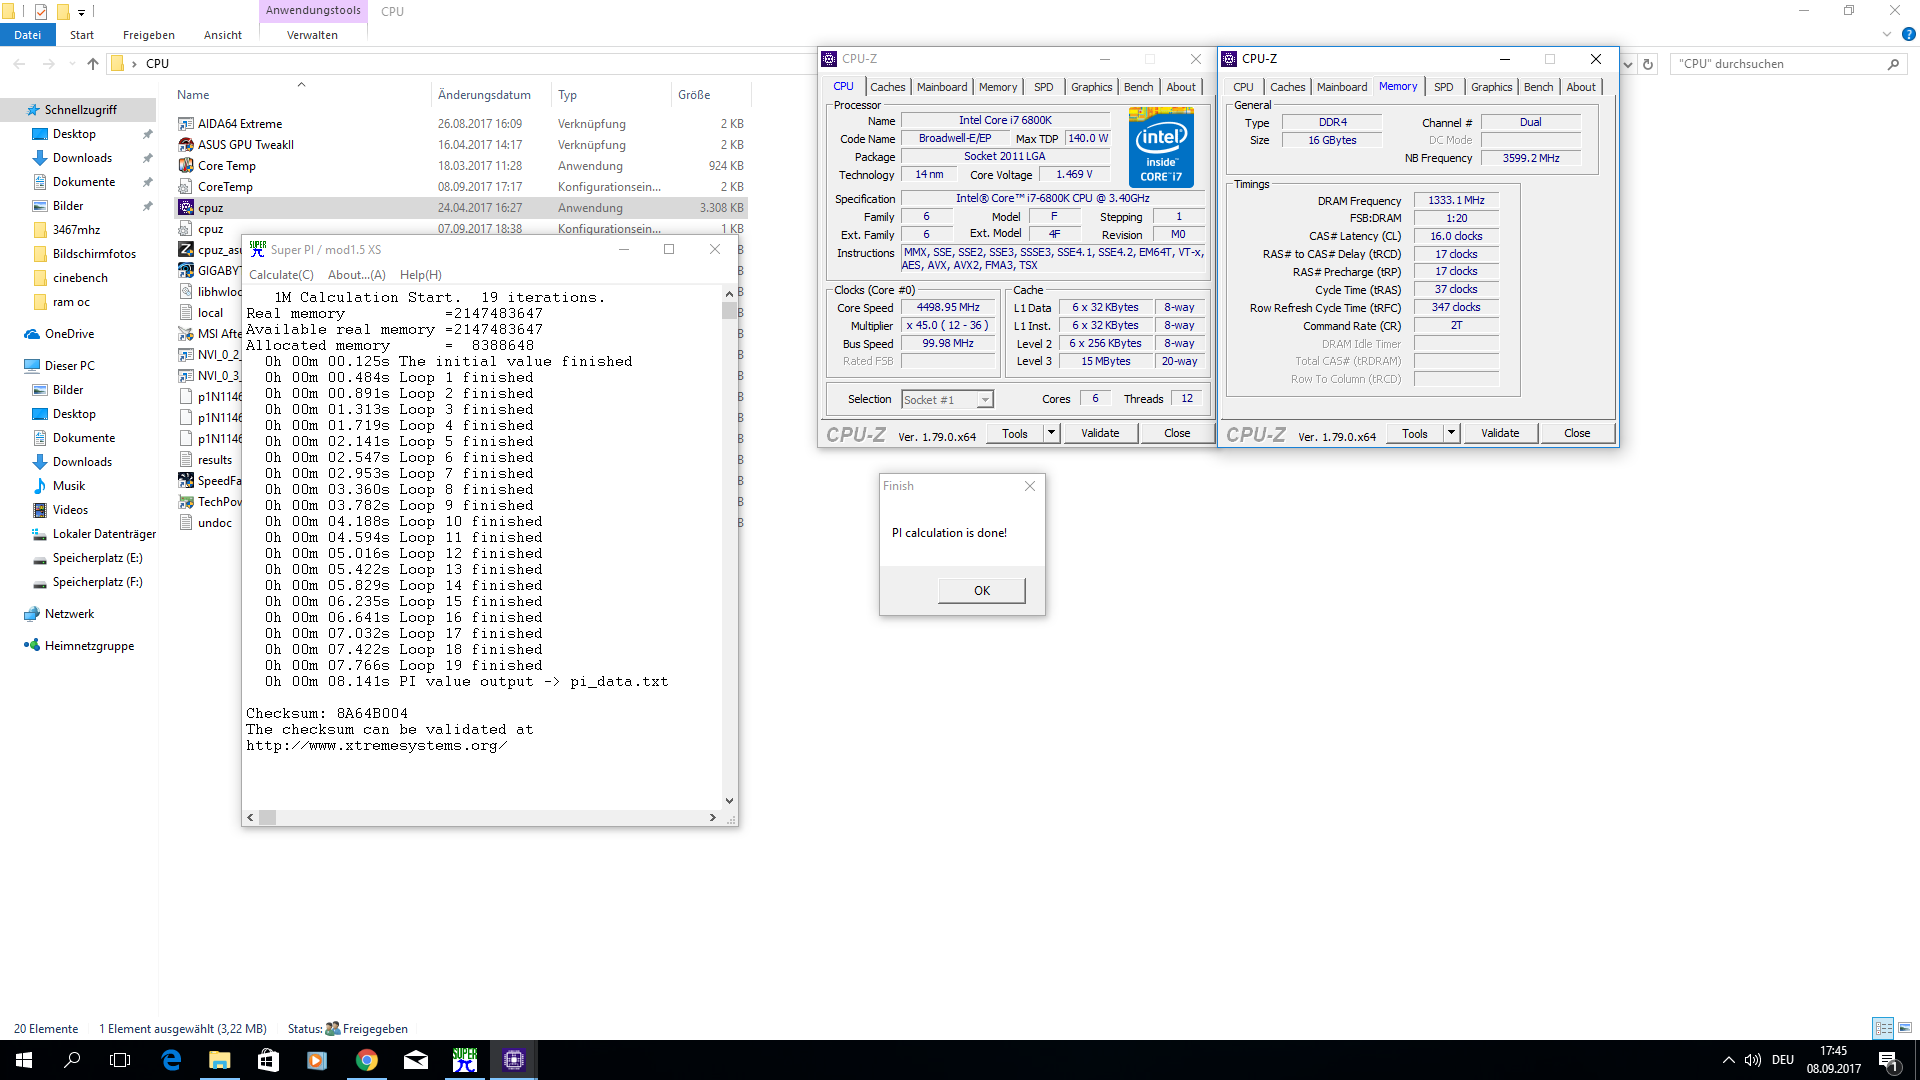Image resolution: width=1920 pixels, height=1080 pixels.
Task: Select Netzwerk in the navigation pane
Action: 69,614
